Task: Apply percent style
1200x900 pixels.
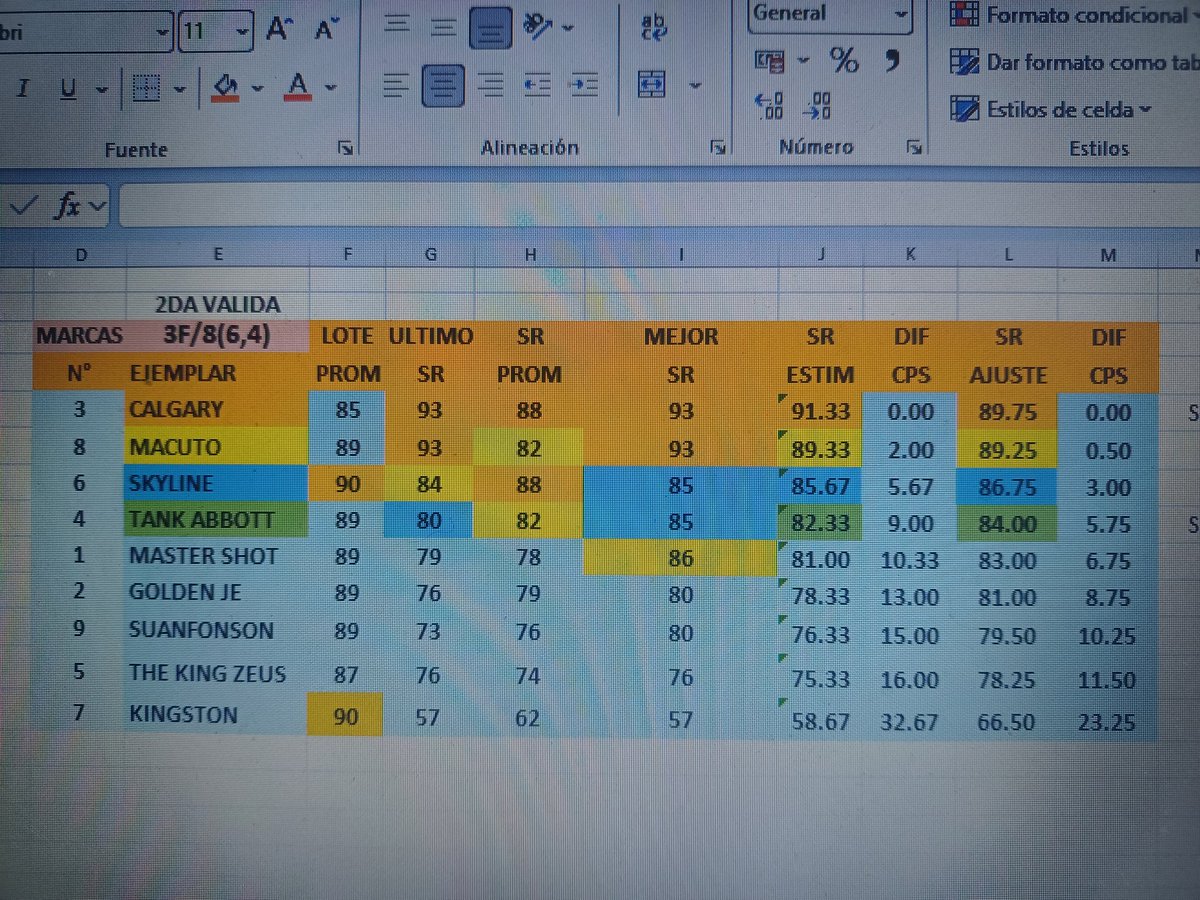Action: tap(844, 61)
